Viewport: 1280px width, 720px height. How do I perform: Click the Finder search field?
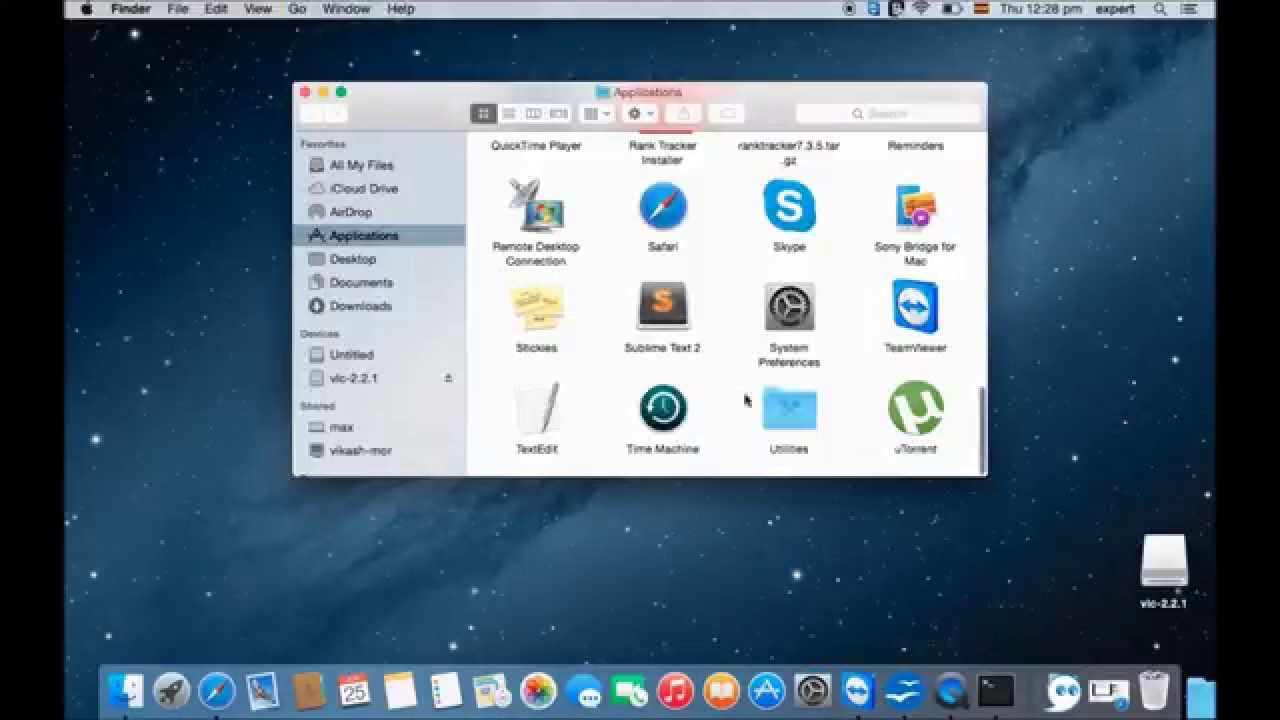pos(887,114)
